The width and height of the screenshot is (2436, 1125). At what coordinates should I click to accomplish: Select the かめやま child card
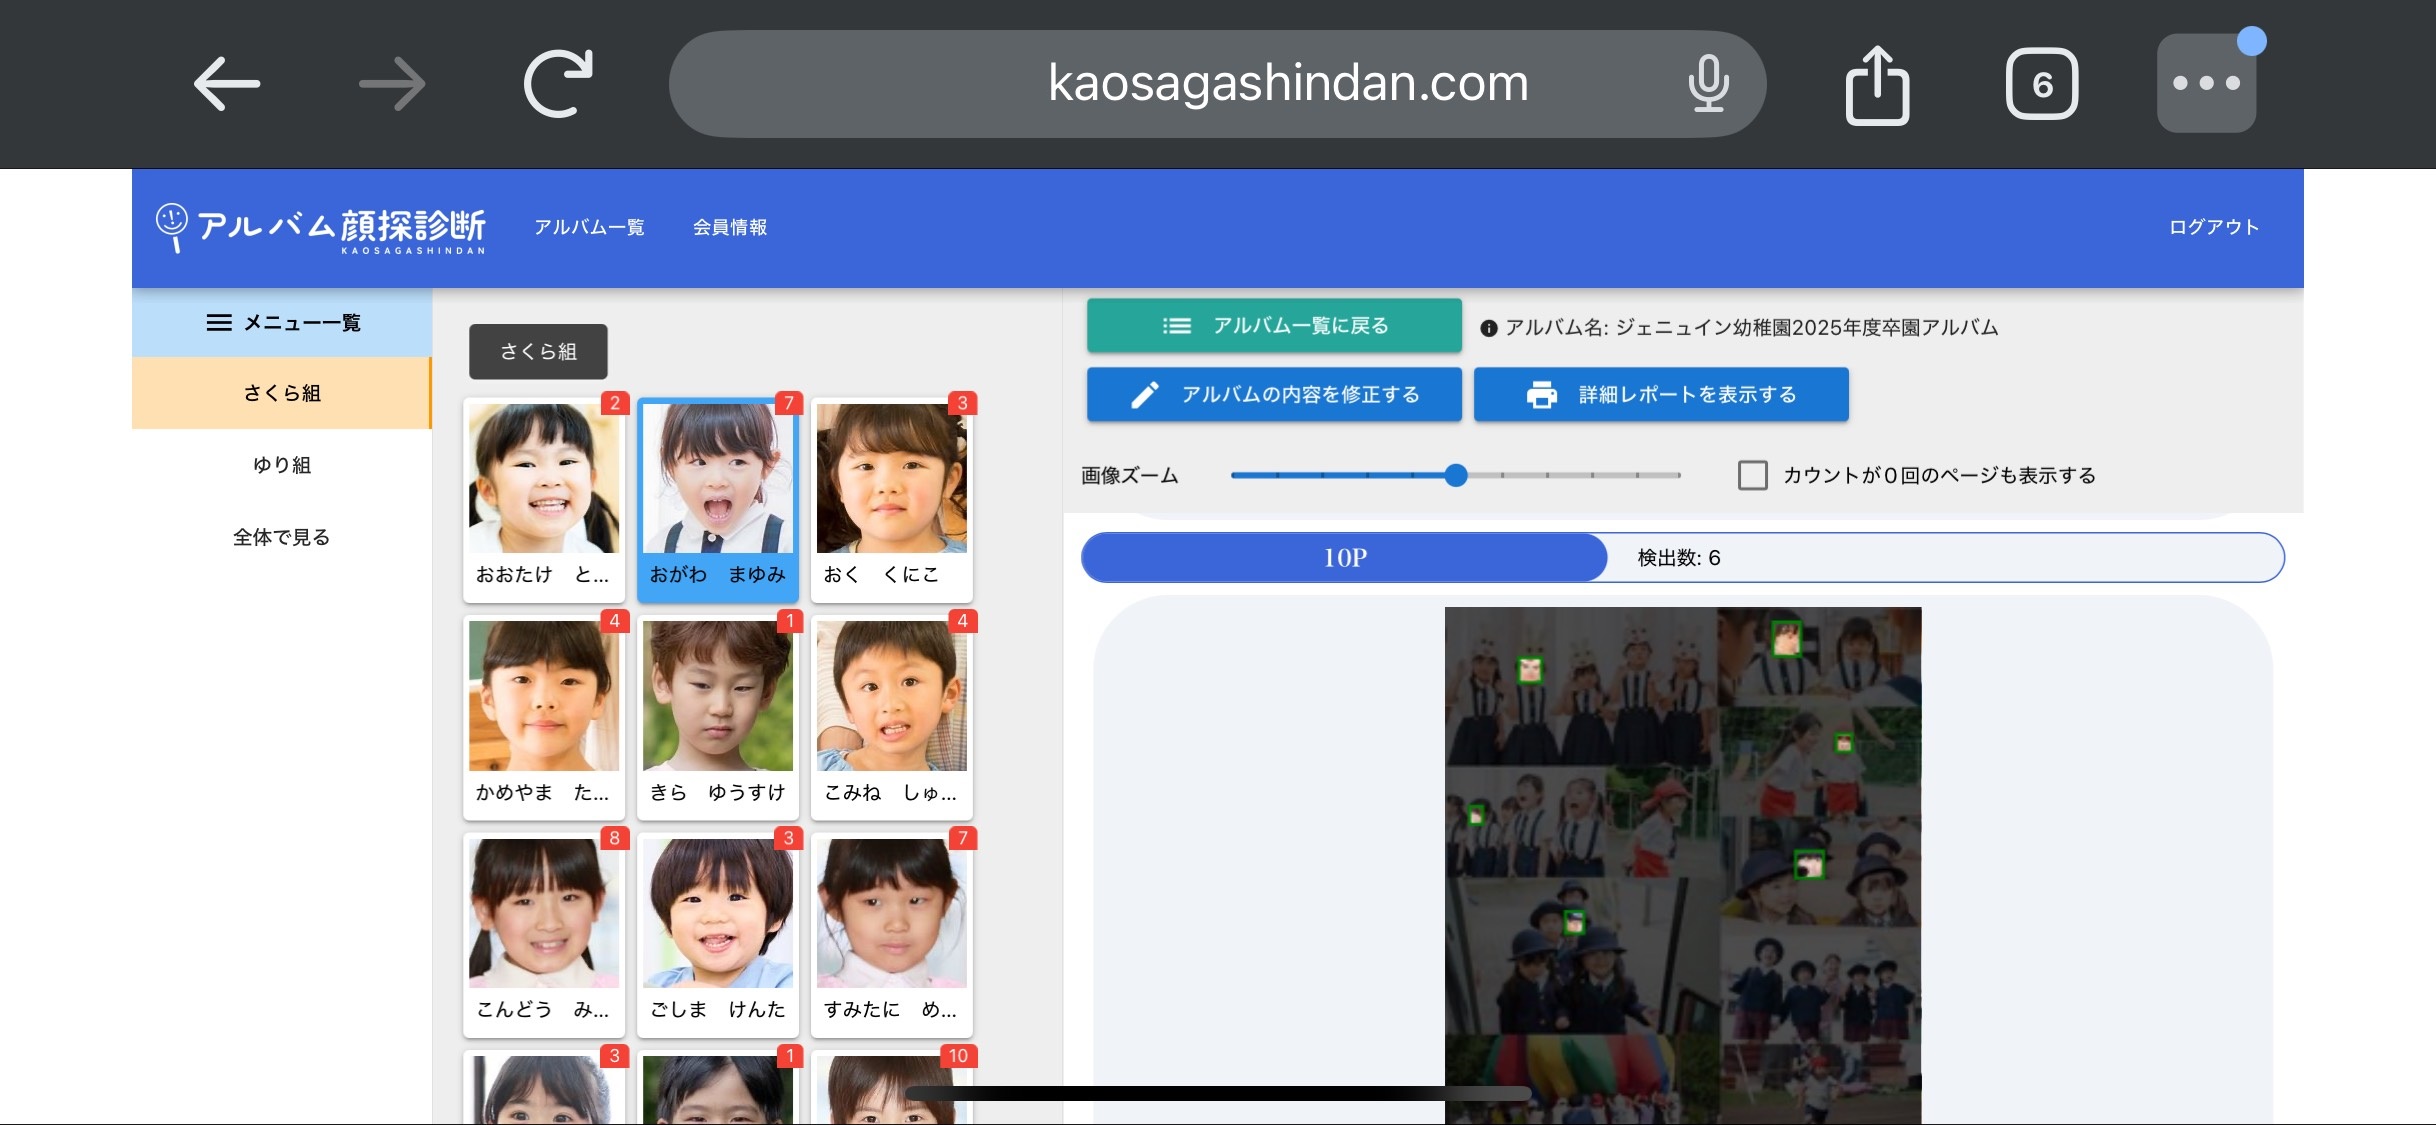pyautogui.click(x=544, y=718)
